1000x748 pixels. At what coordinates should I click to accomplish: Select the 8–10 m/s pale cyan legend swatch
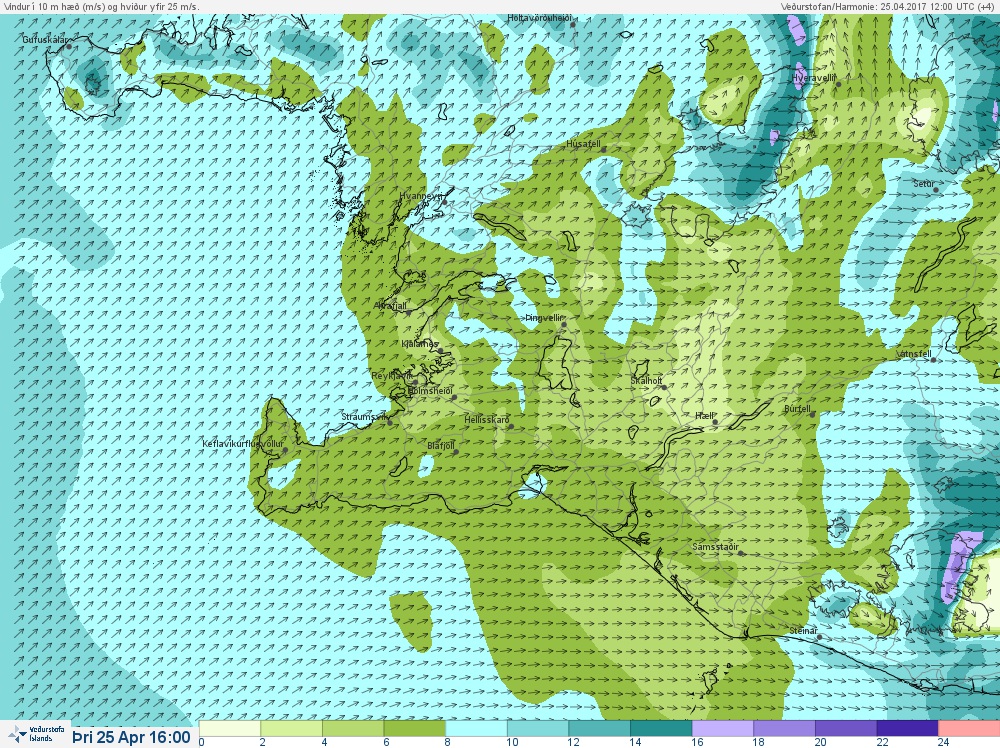(476, 728)
